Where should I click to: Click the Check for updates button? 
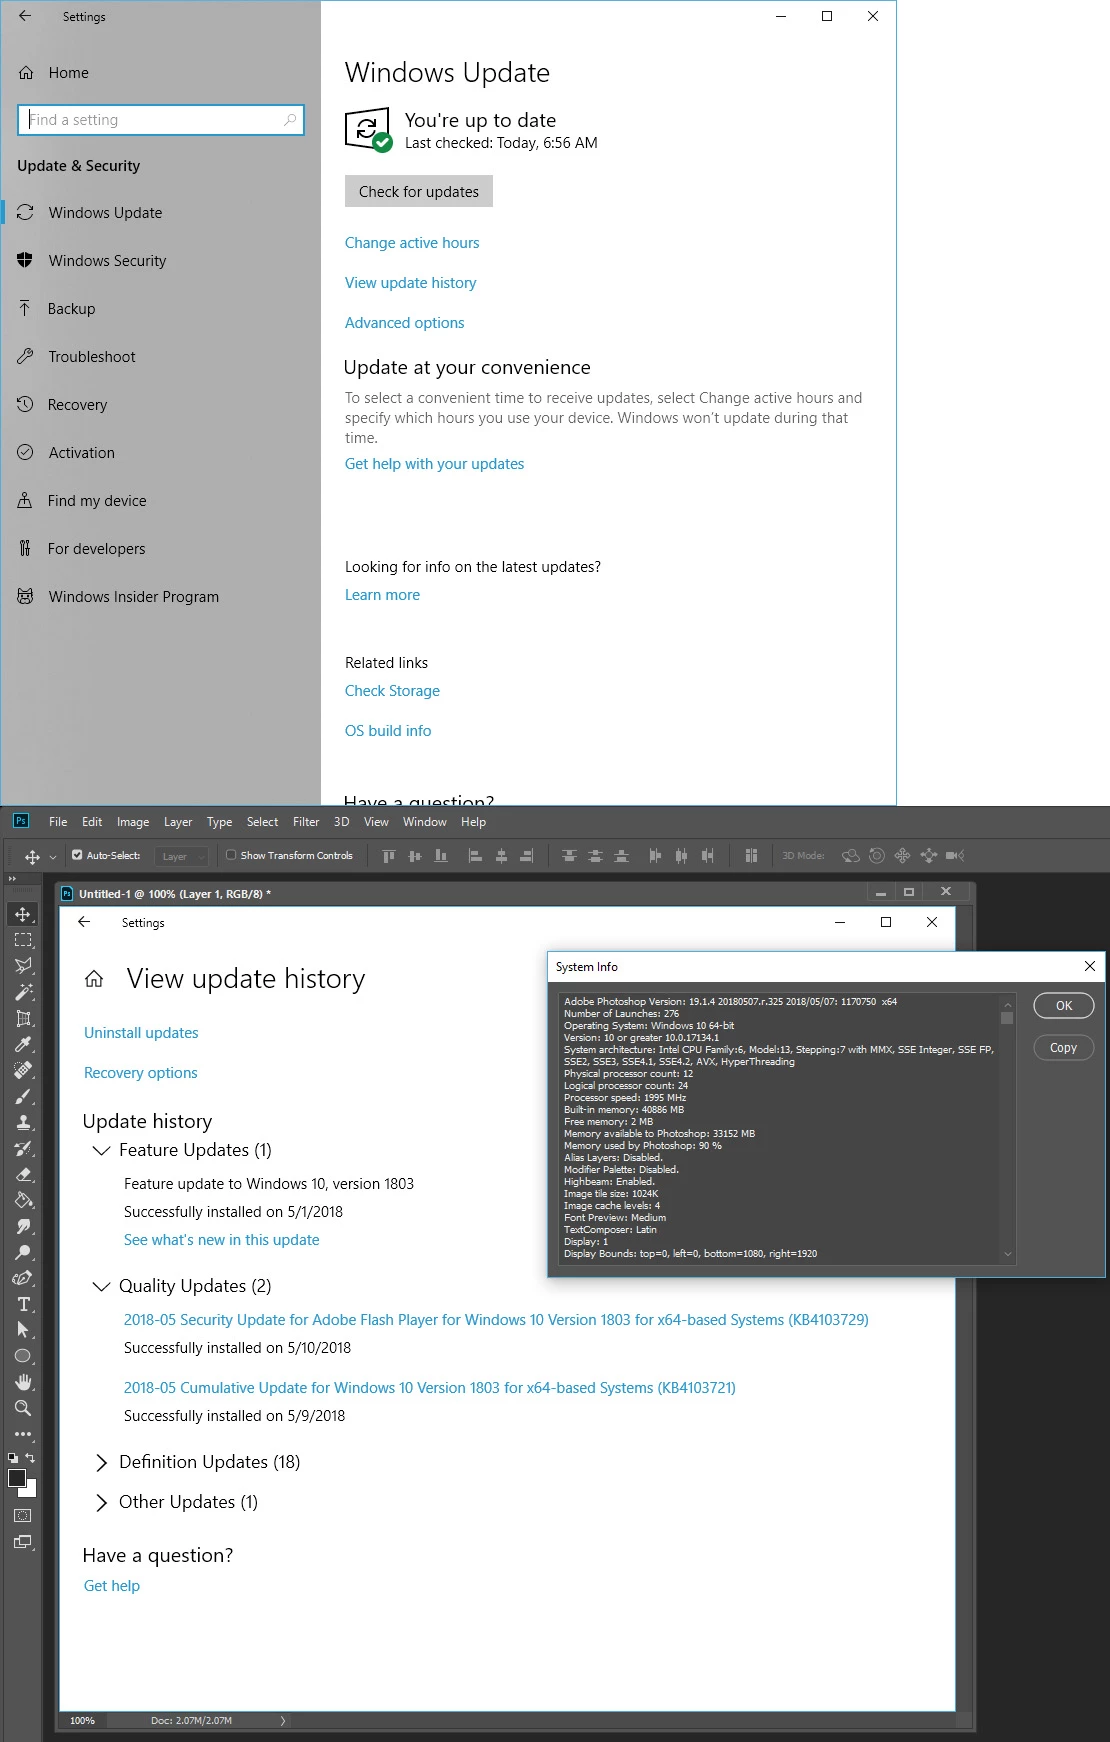coord(419,192)
